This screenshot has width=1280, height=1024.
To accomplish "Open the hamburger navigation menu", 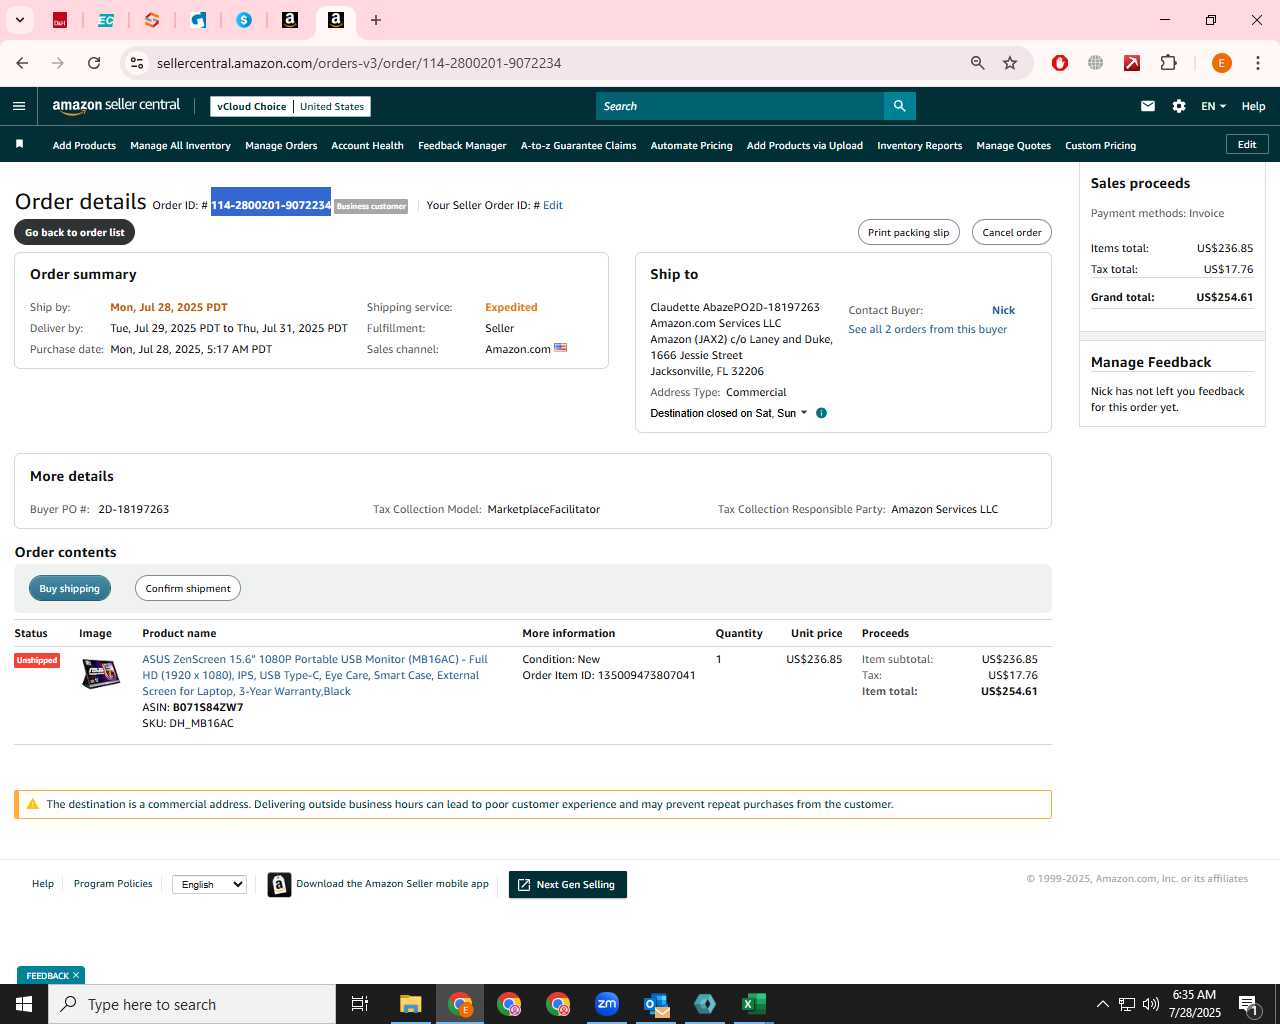I will pyautogui.click(x=19, y=106).
